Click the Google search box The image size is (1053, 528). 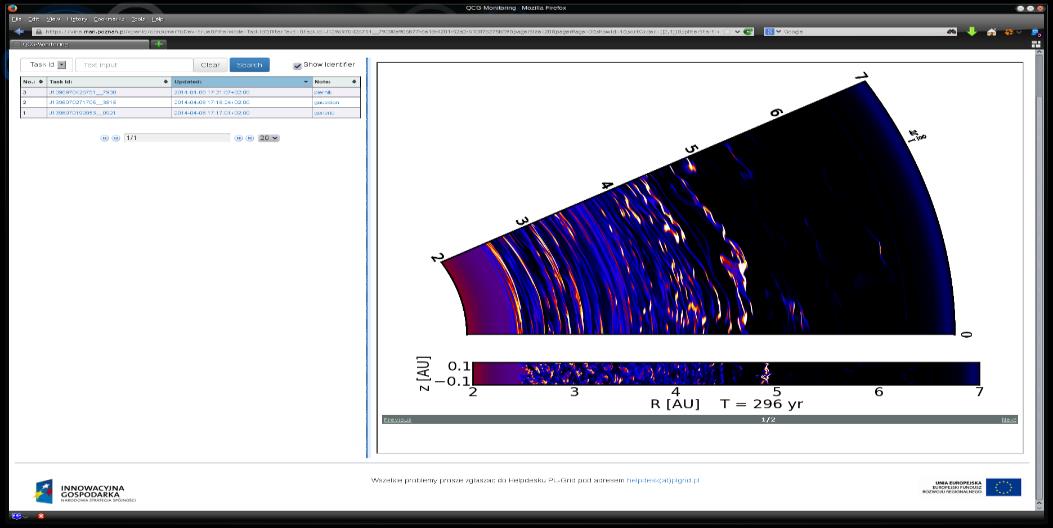862,32
